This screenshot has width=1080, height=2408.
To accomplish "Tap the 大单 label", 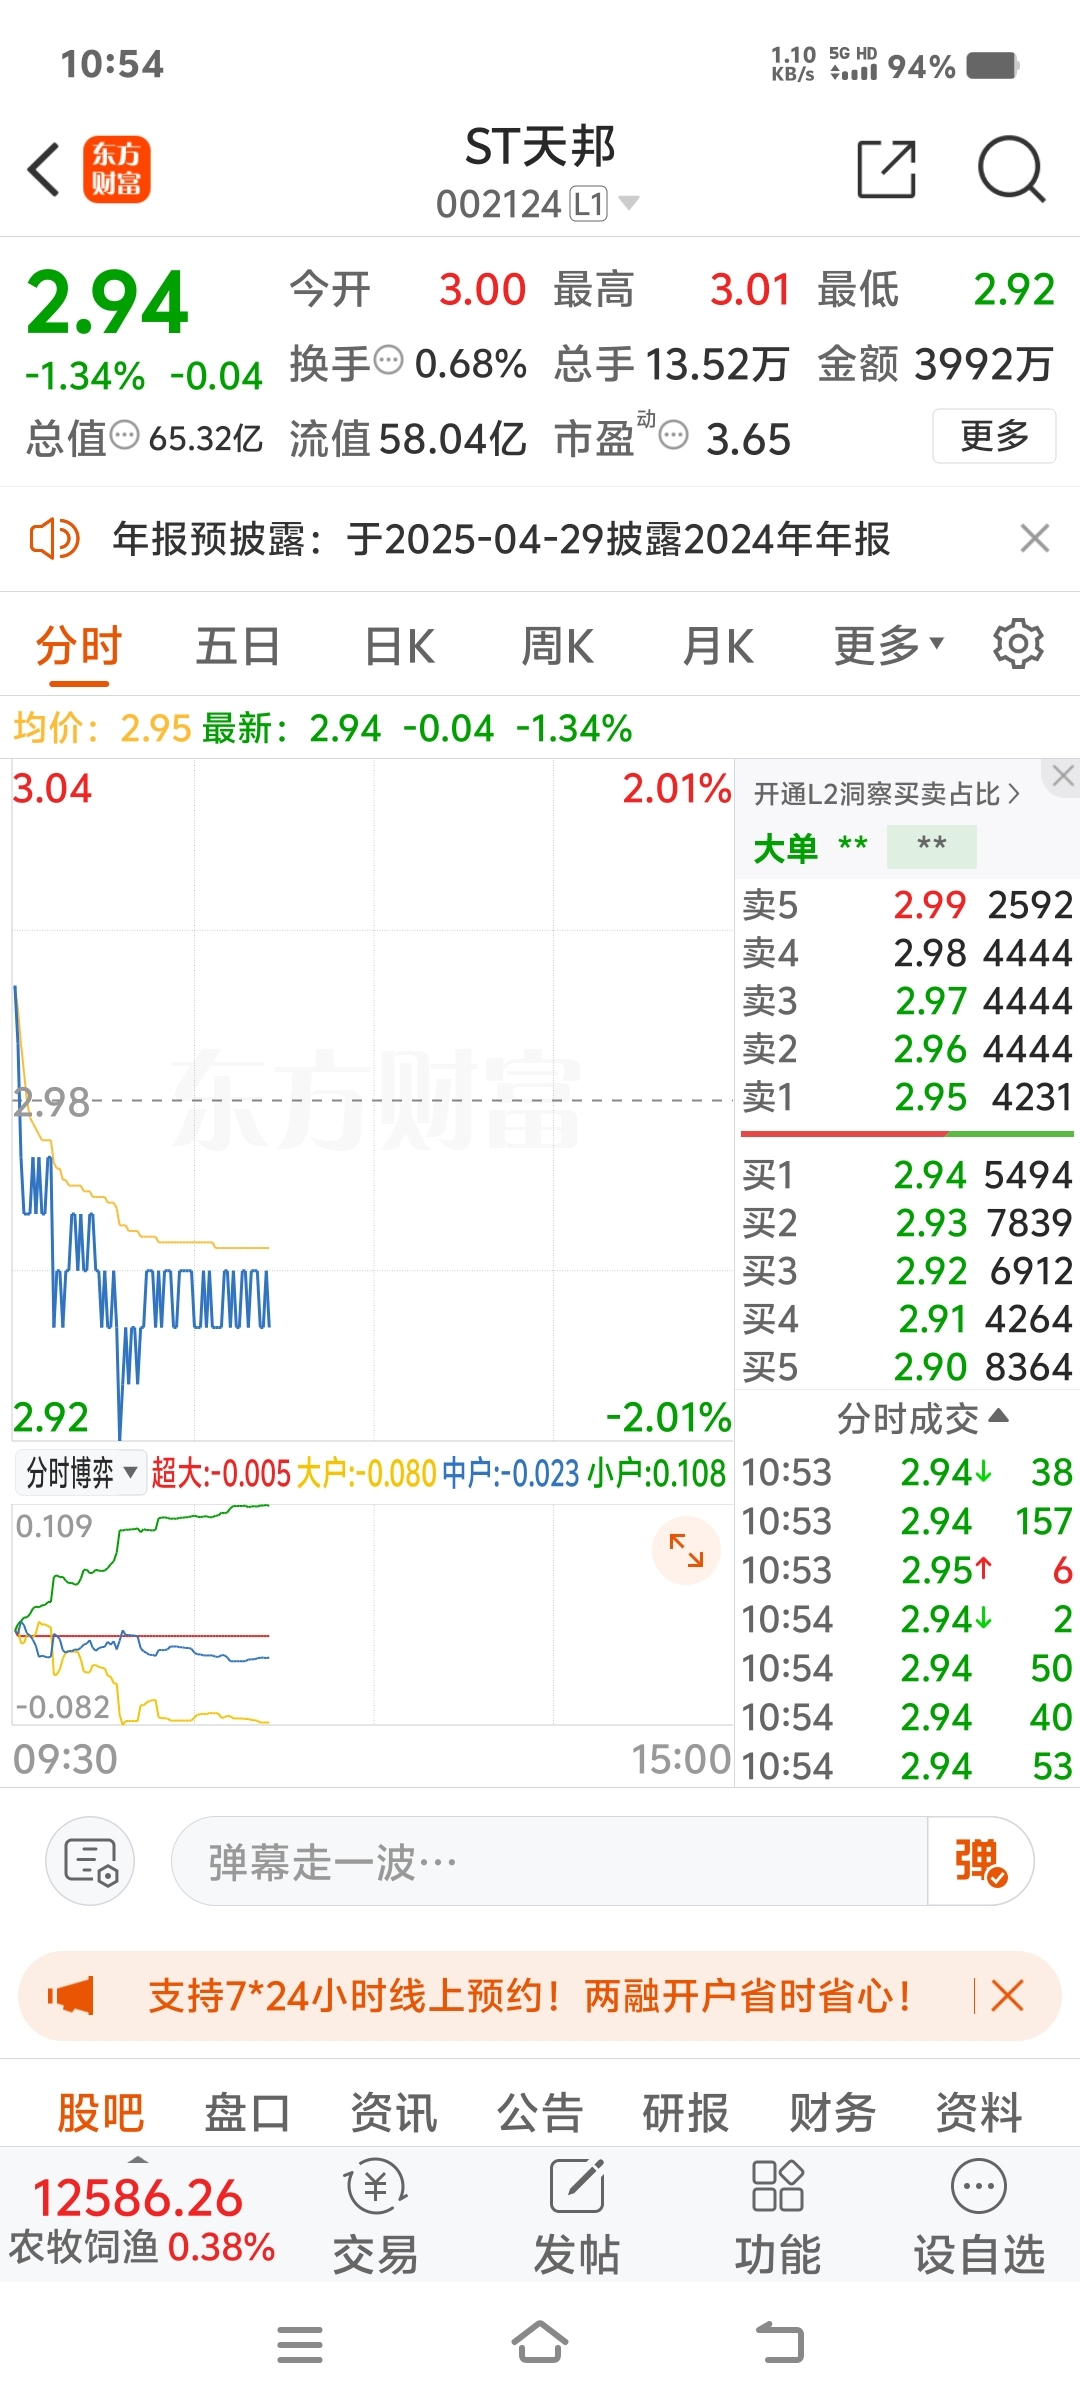I will point(786,848).
